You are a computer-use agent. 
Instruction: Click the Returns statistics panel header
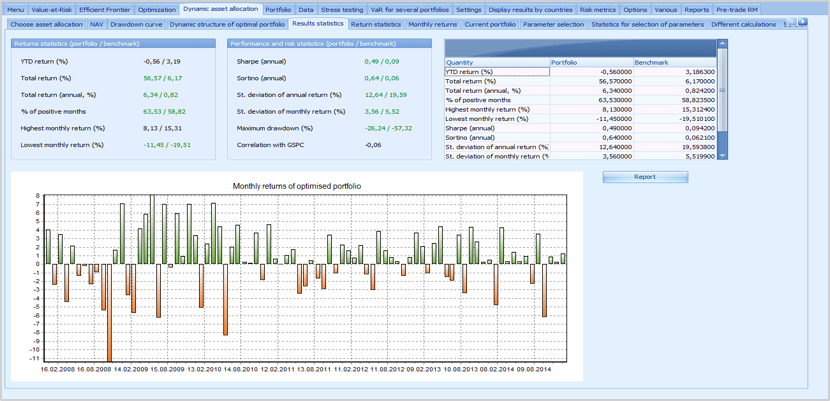coord(113,44)
